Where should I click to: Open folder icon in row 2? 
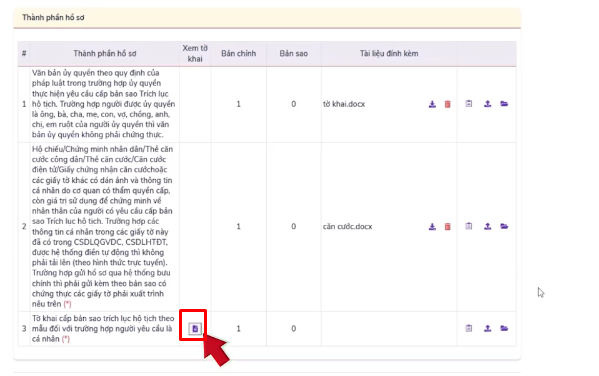point(504,226)
